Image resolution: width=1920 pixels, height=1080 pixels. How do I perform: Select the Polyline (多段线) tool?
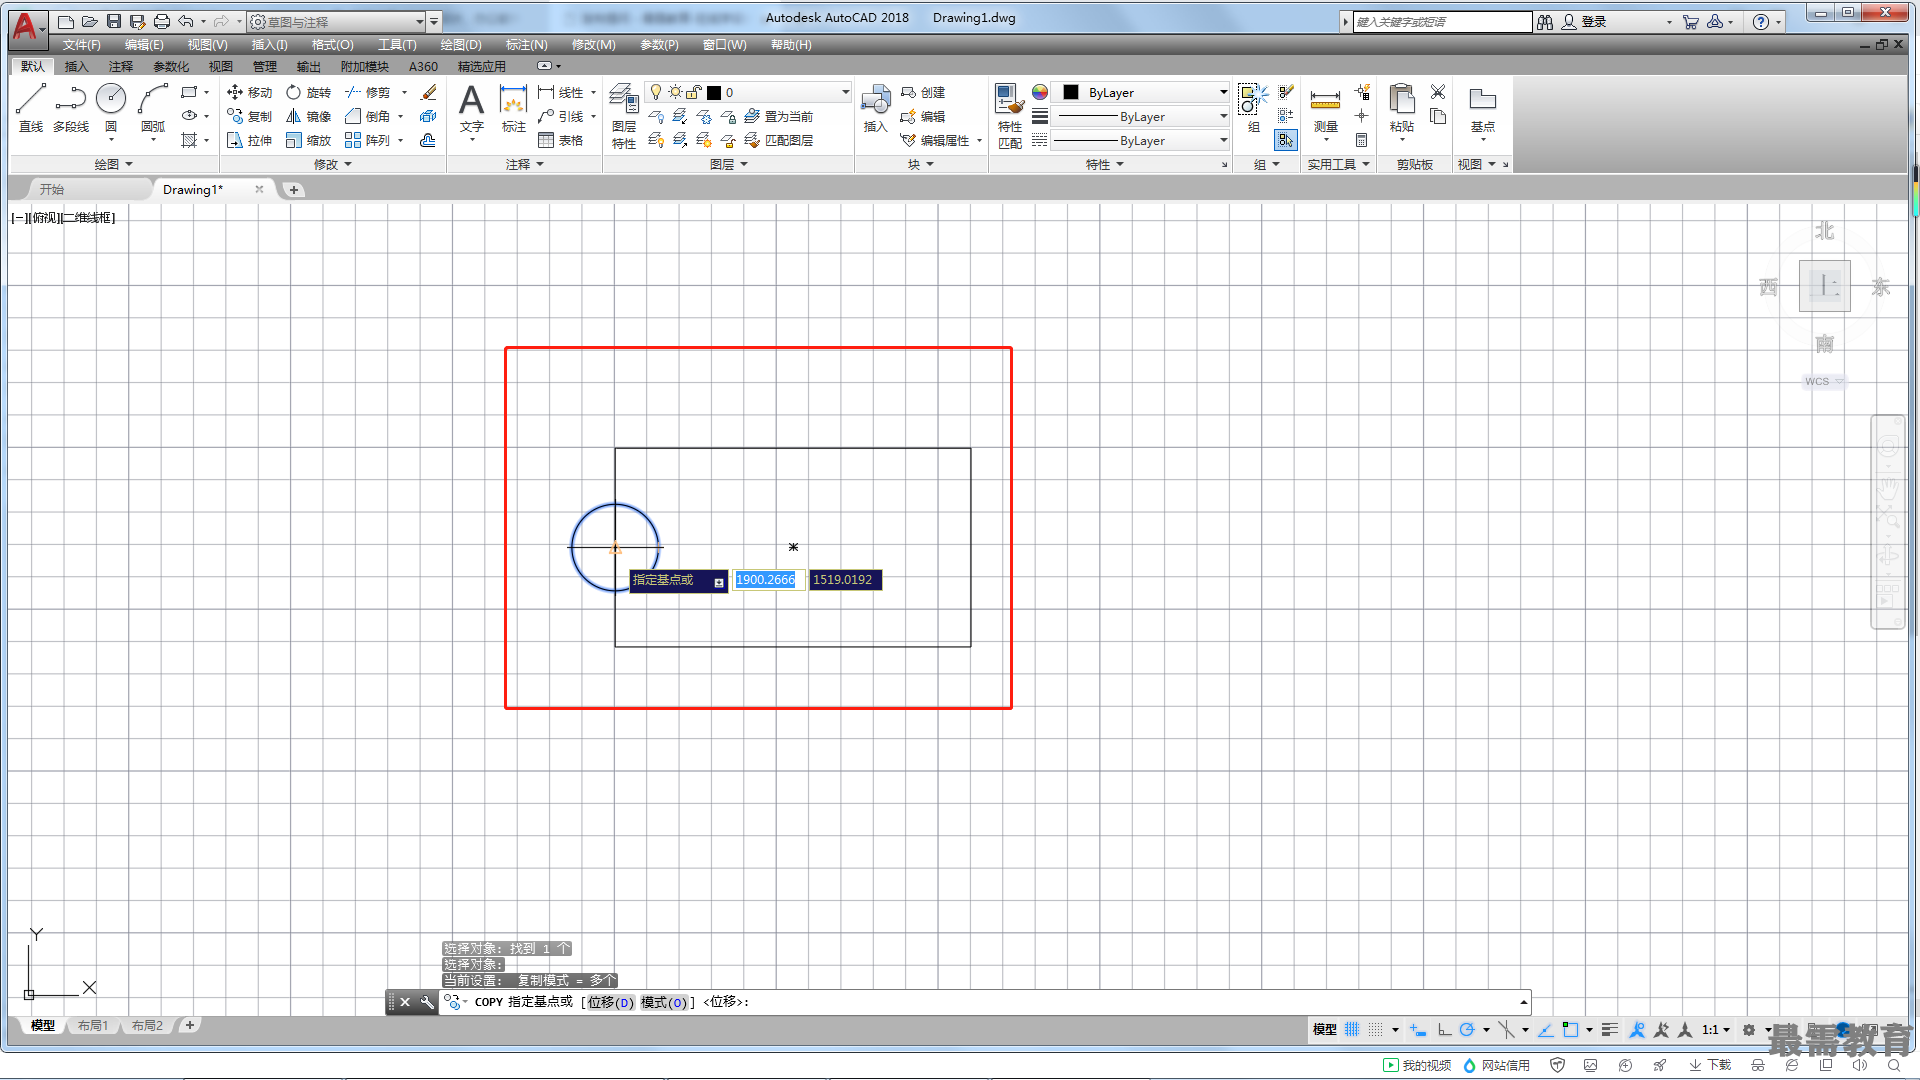[71, 108]
